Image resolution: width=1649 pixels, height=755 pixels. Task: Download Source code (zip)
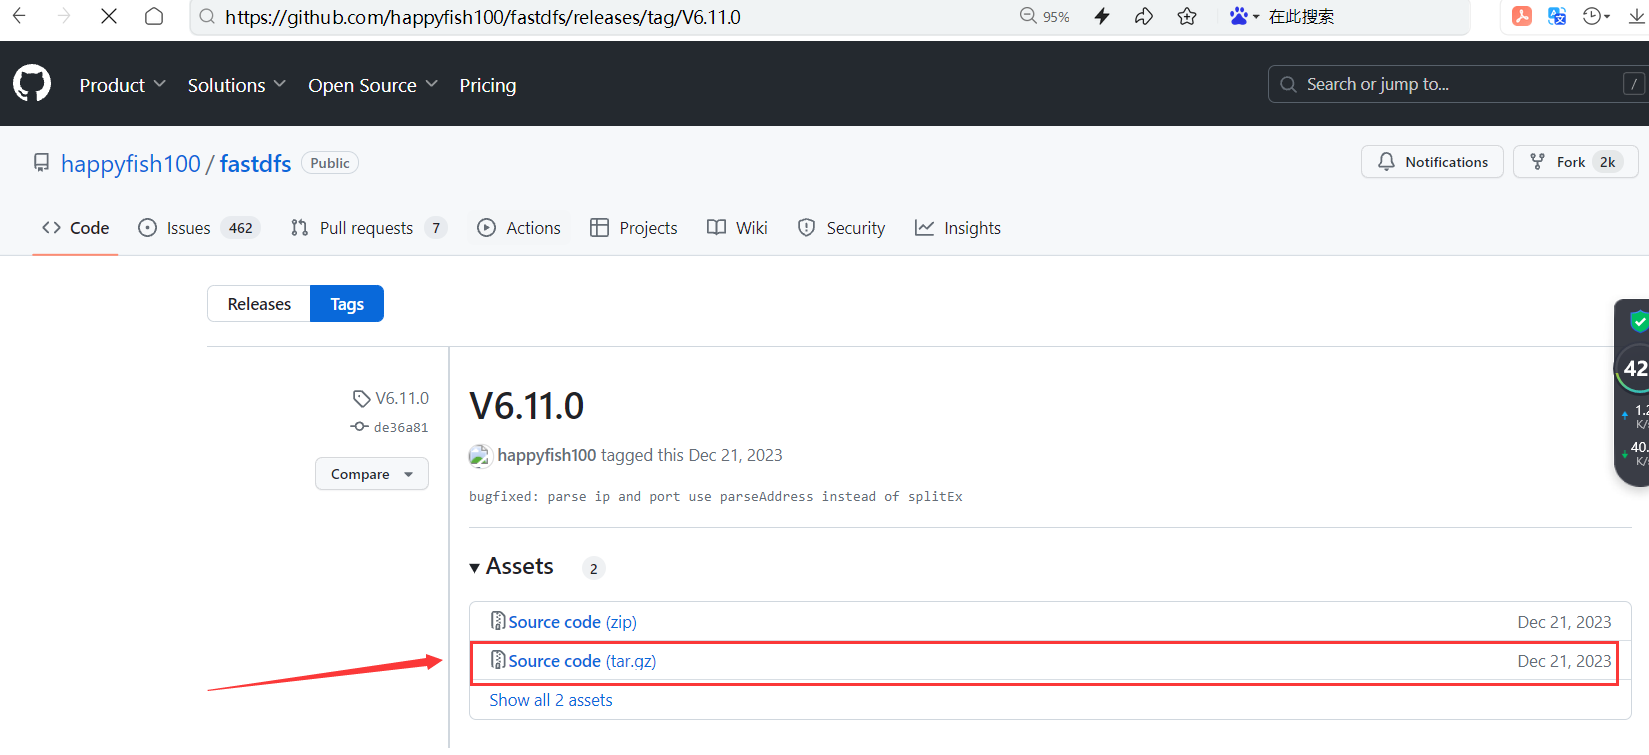coord(572,622)
